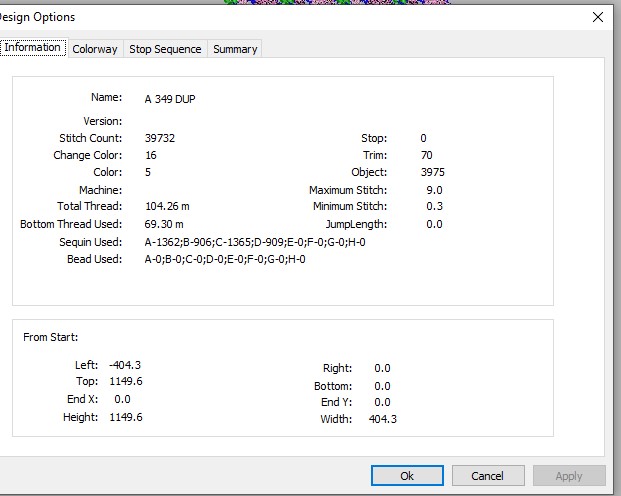Click the Bead Used value text
This screenshot has height=496, width=621.
225,259
